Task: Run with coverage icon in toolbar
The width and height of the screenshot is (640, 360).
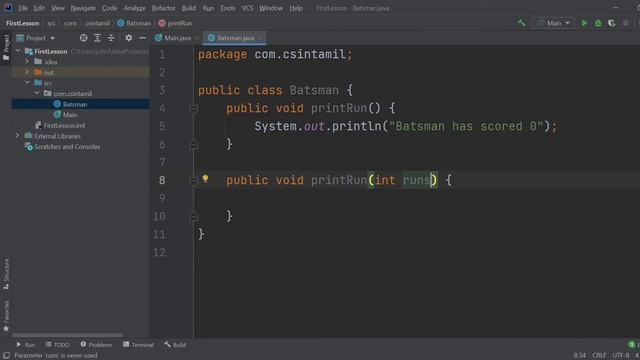Action: [611, 23]
